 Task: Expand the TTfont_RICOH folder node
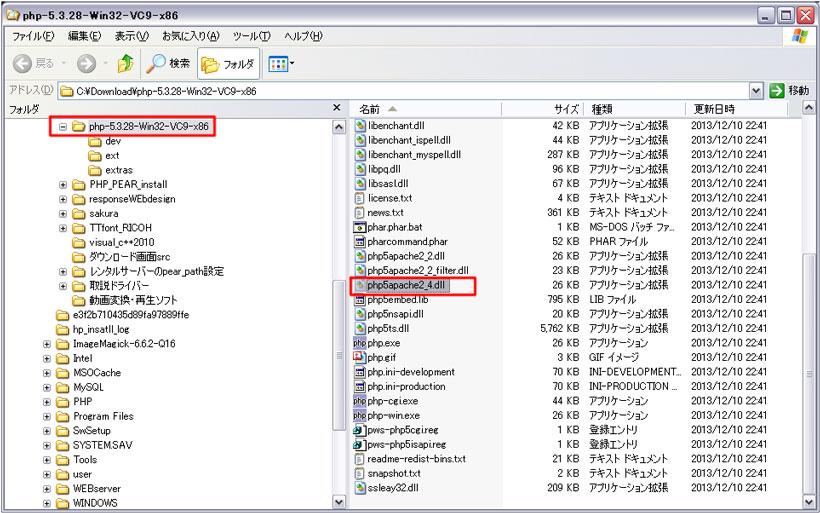(63, 228)
